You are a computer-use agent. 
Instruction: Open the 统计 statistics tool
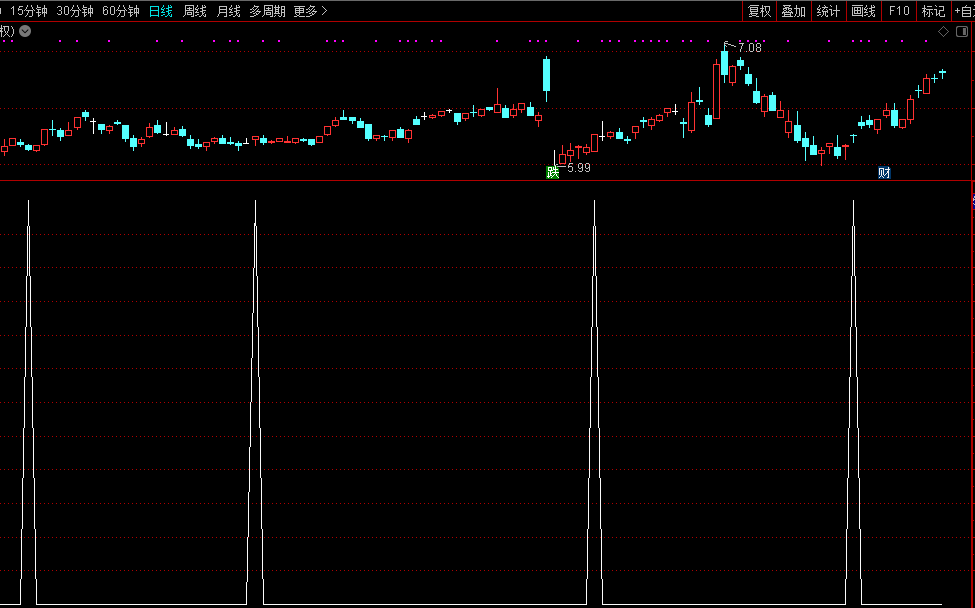pos(828,11)
